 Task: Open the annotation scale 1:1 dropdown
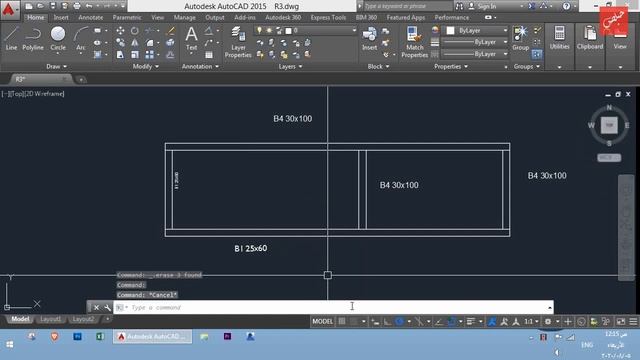coord(531,322)
